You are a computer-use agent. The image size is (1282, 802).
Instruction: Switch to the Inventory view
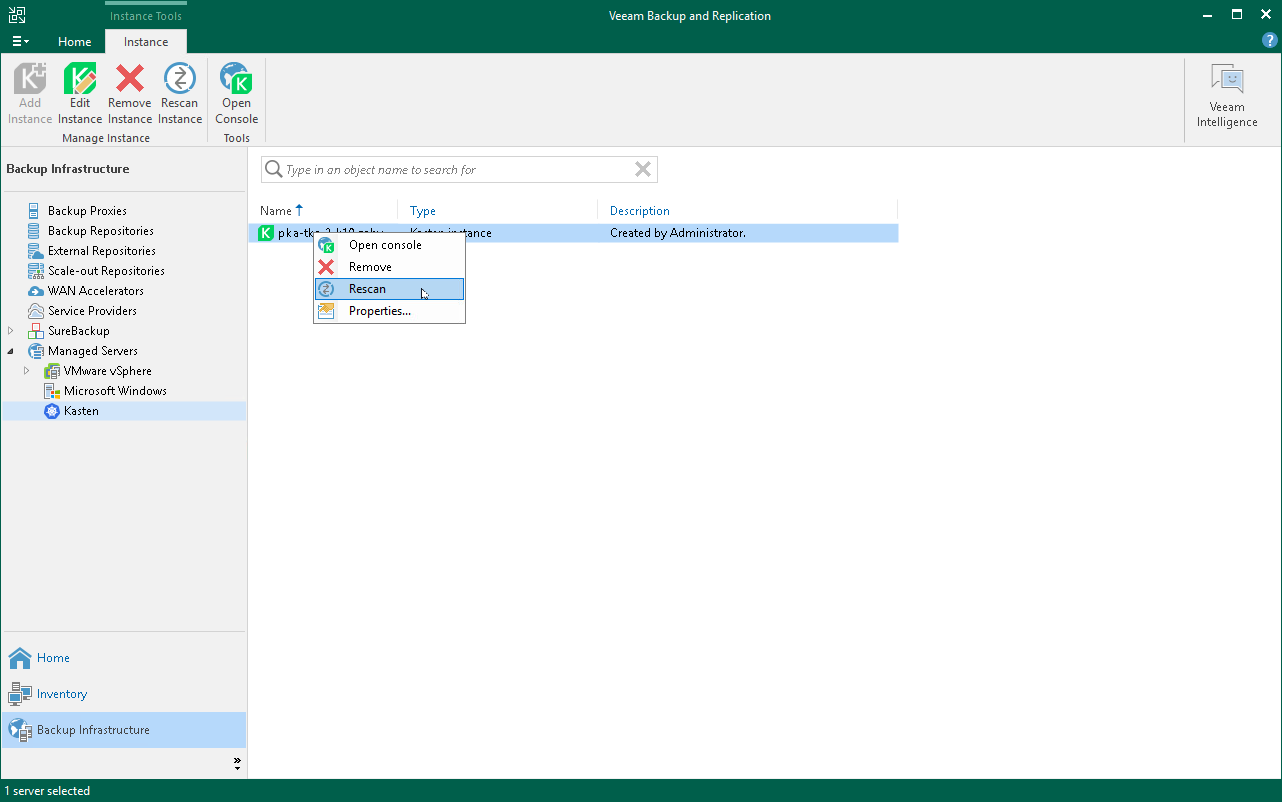[124, 694]
